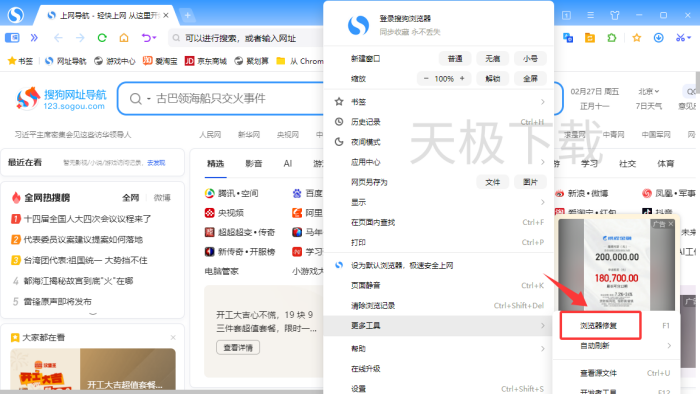Switch to the 影音 tab
This screenshot has height=394, width=700.
pyautogui.click(x=254, y=164)
